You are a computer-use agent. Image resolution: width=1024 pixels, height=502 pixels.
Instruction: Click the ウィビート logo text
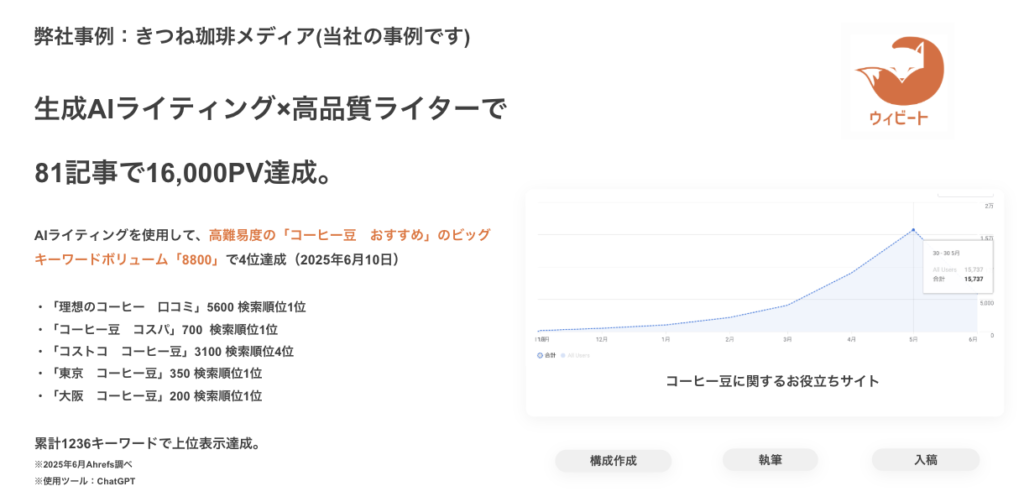(x=898, y=120)
